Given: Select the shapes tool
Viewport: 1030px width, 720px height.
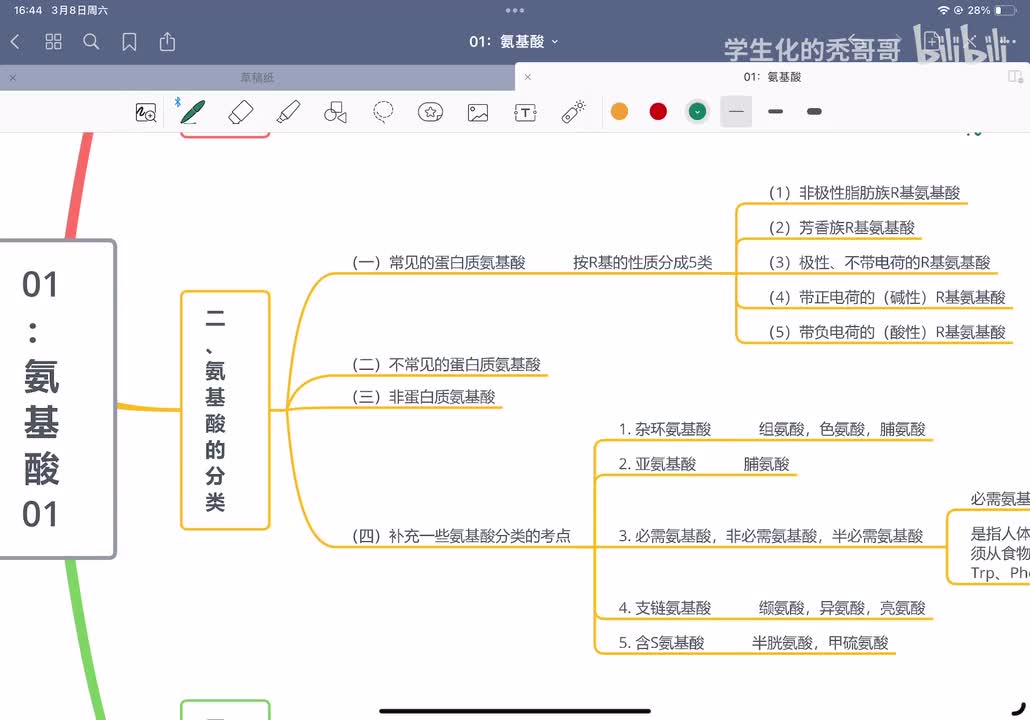Looking at the screenshot, I should point(336,112).
